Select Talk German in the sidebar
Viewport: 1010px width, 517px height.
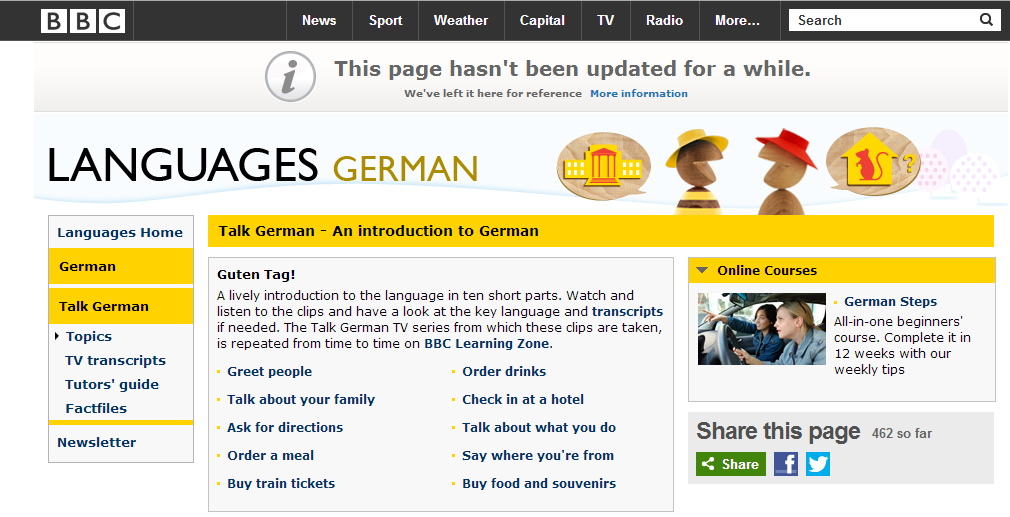click(x=120, y=306)
